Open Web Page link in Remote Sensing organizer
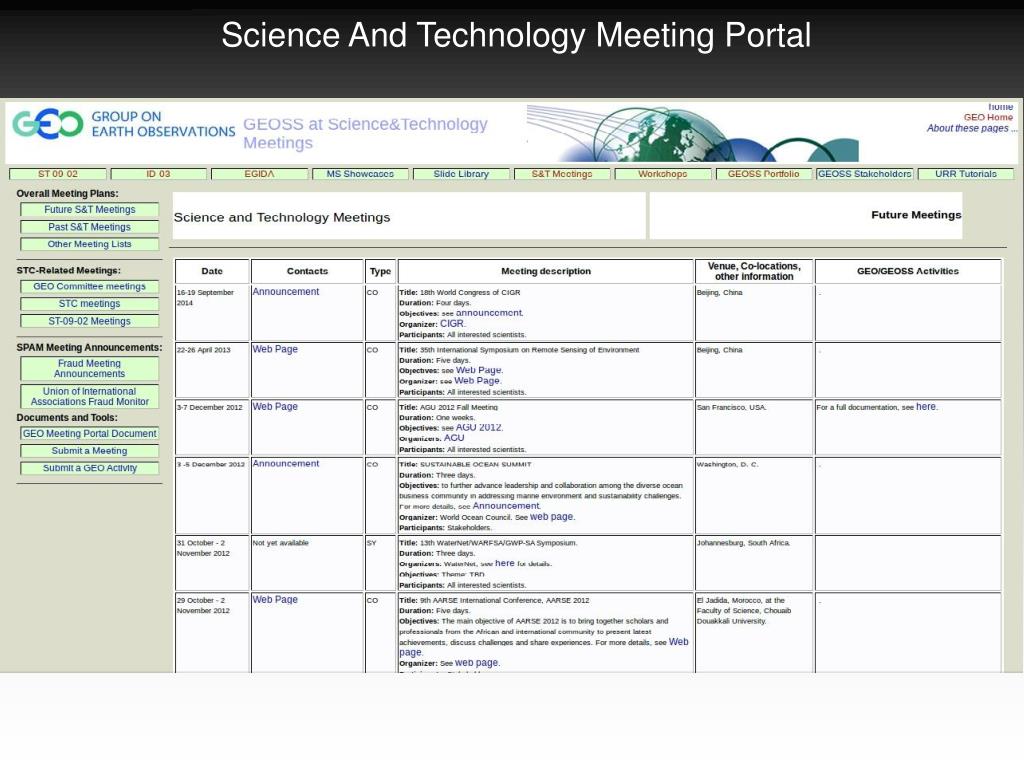1024x768 pixels. 477,380
